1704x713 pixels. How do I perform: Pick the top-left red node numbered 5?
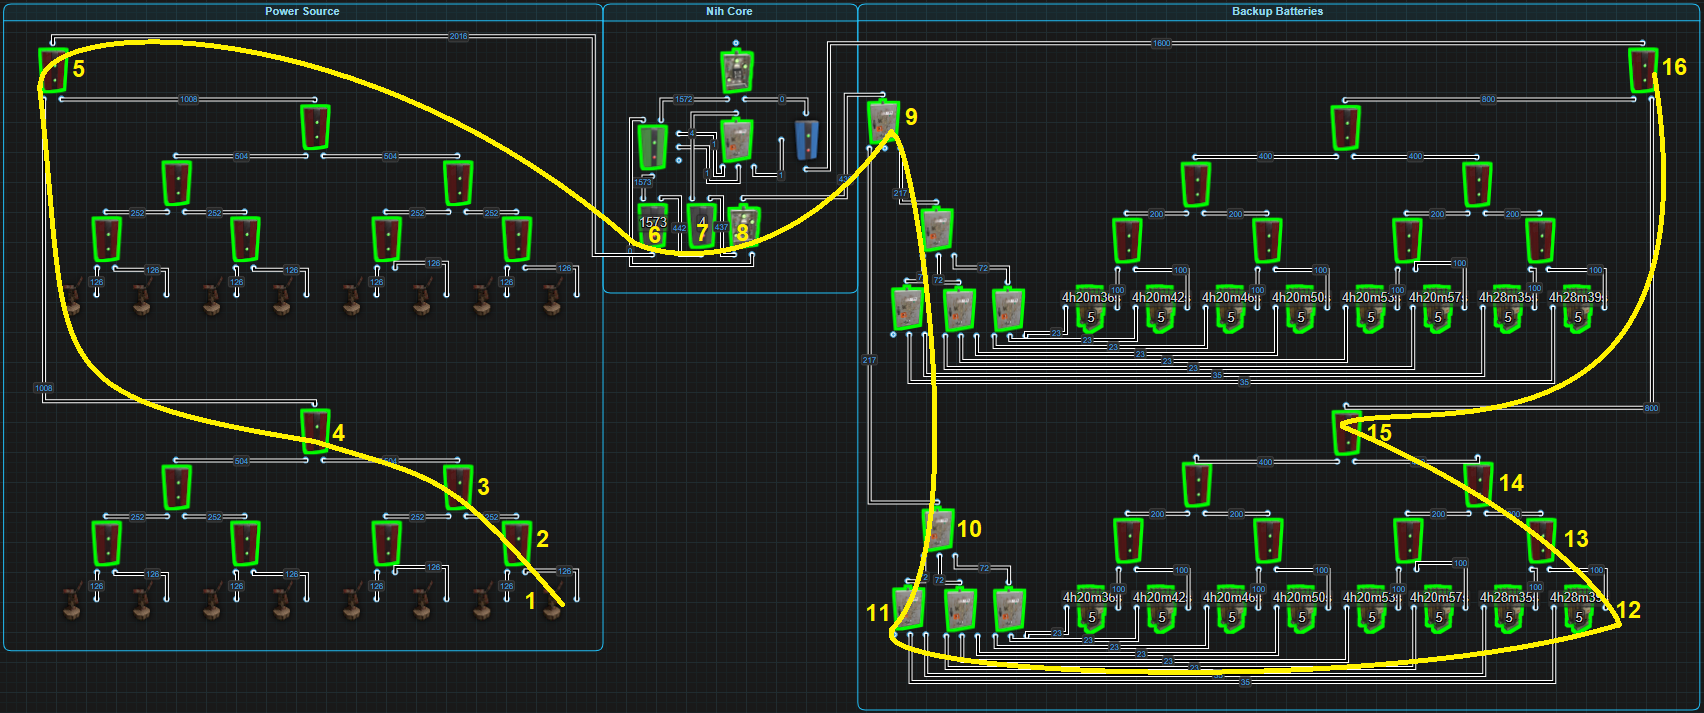coord(53,70)
